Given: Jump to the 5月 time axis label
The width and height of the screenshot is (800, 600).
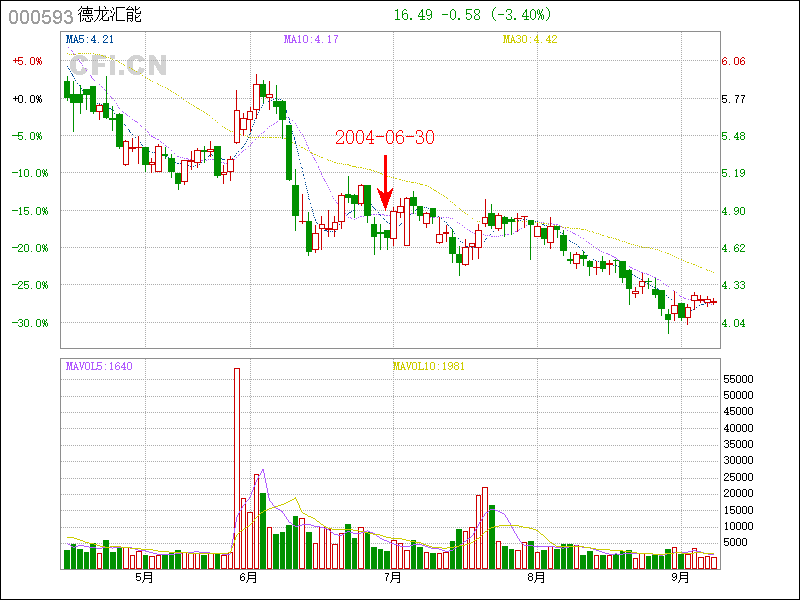Looking at the screenshot, I should click(x=144, y=577).
